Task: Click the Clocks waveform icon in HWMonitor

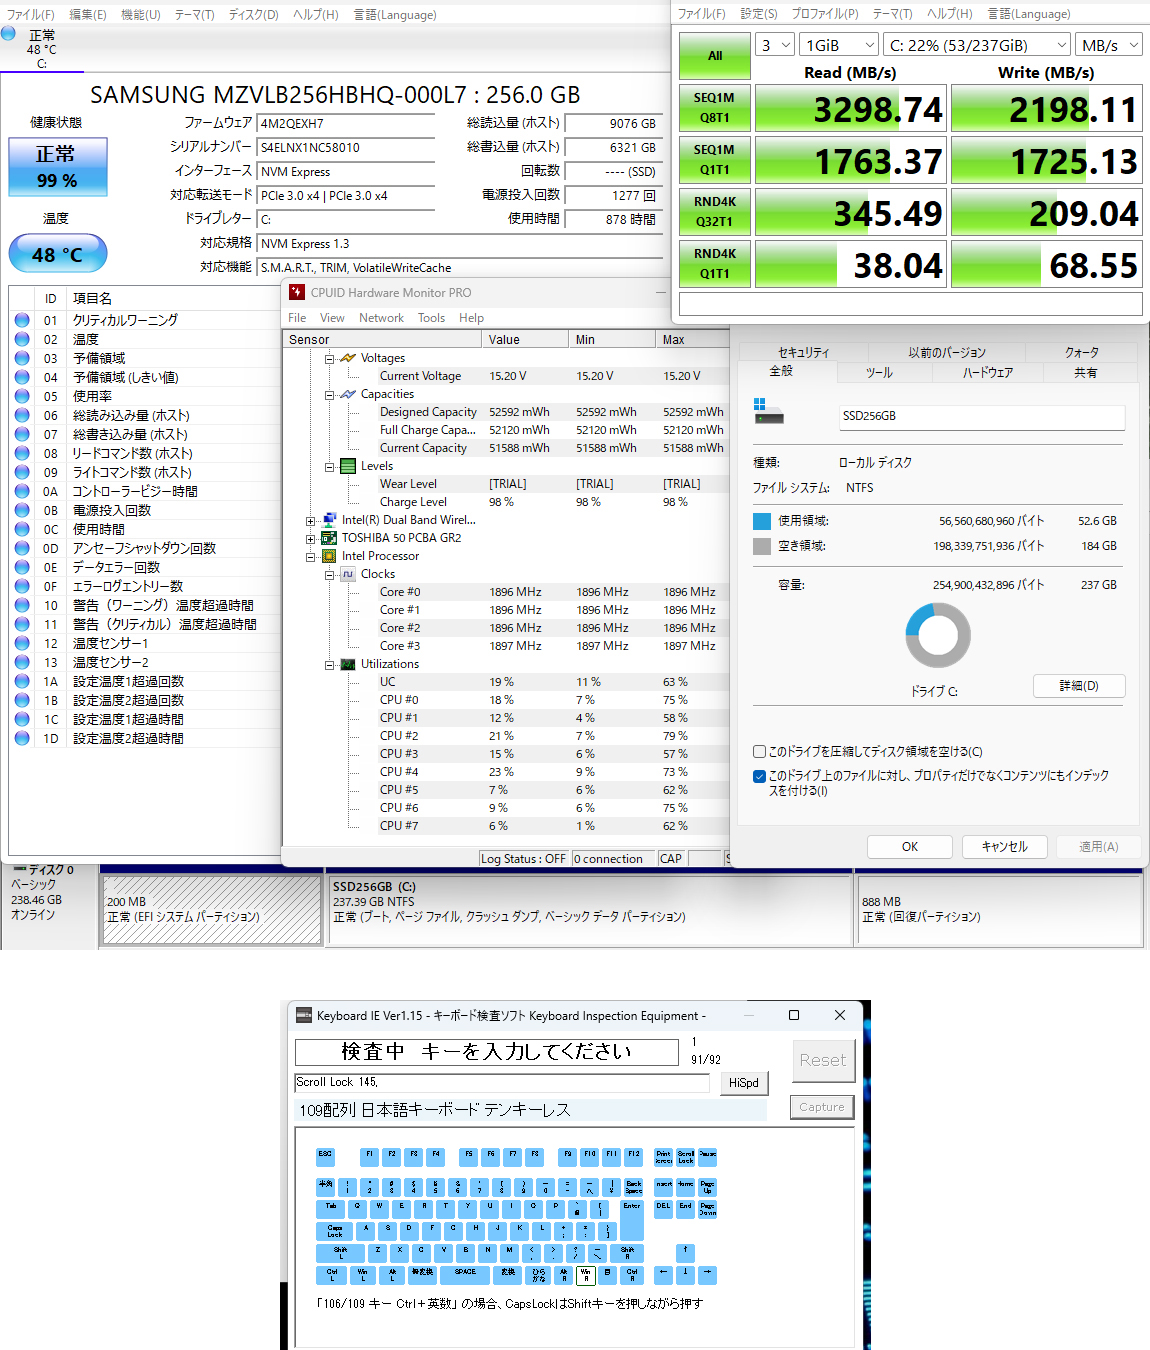Action: point(348,574)
